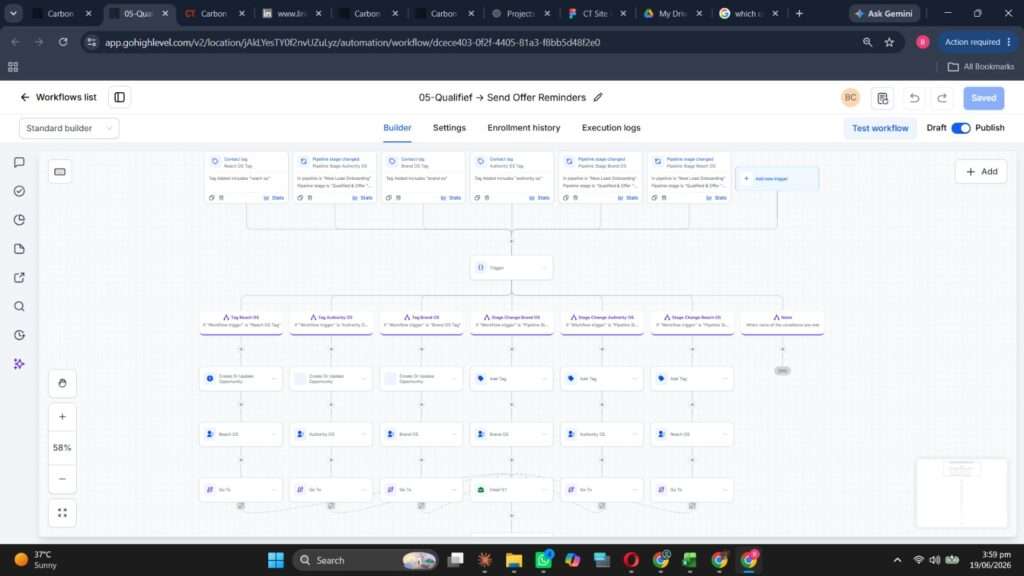Open the Execution logs tab
Screen dimensions: 1024x576
click(611, 128)
